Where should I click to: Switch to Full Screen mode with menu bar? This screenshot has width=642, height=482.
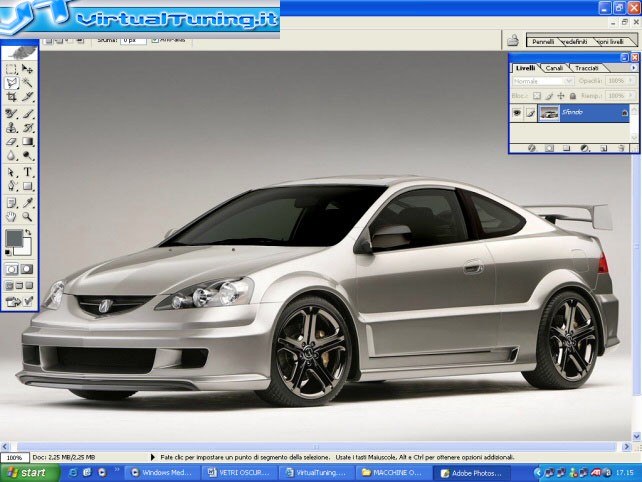click(x=19, y=285)
